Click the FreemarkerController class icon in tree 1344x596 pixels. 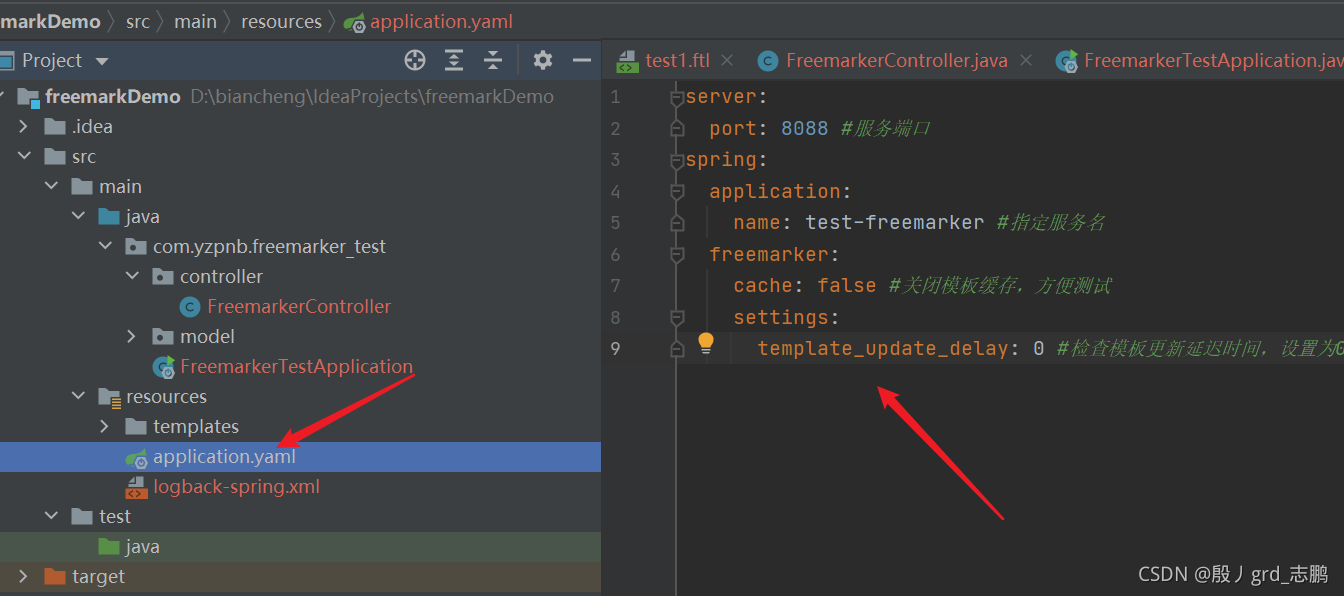(190, 307)
